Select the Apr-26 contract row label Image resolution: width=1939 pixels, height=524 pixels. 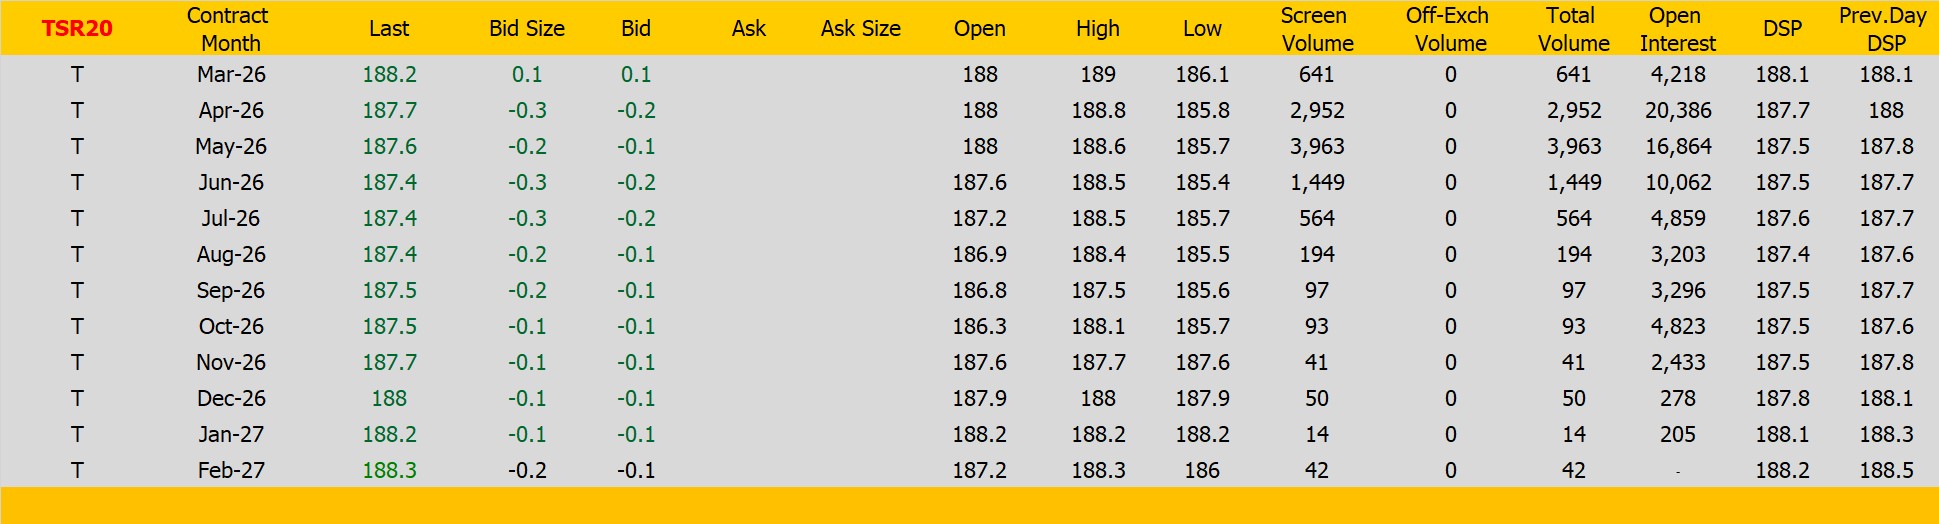tap(231, 111)
